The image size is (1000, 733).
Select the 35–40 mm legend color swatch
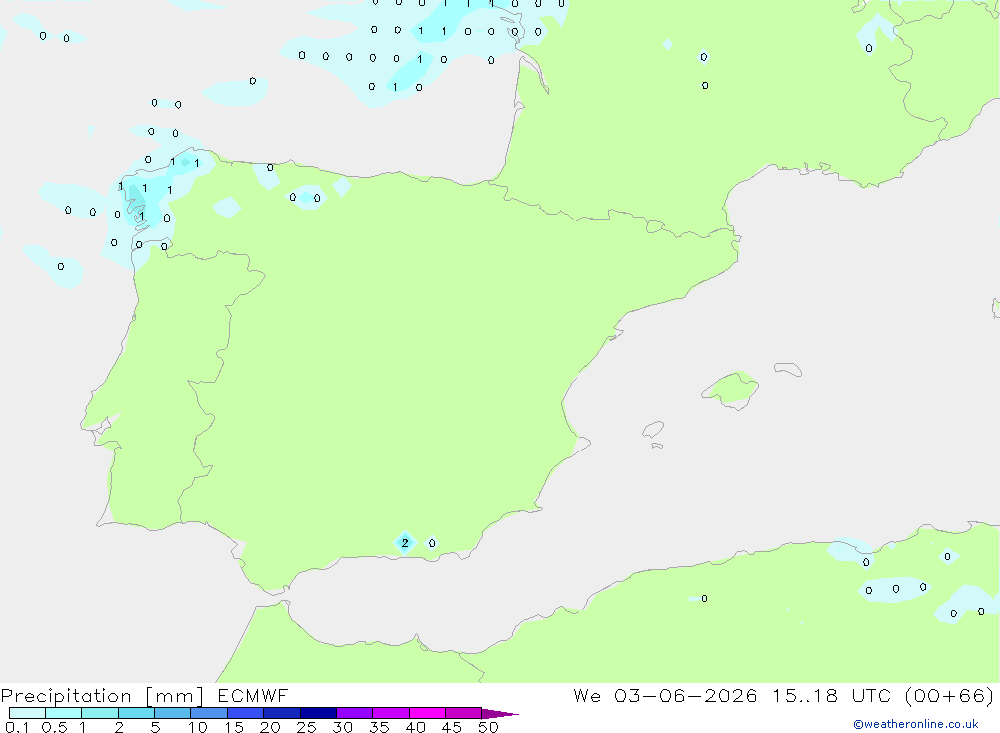tap(391, 713)
